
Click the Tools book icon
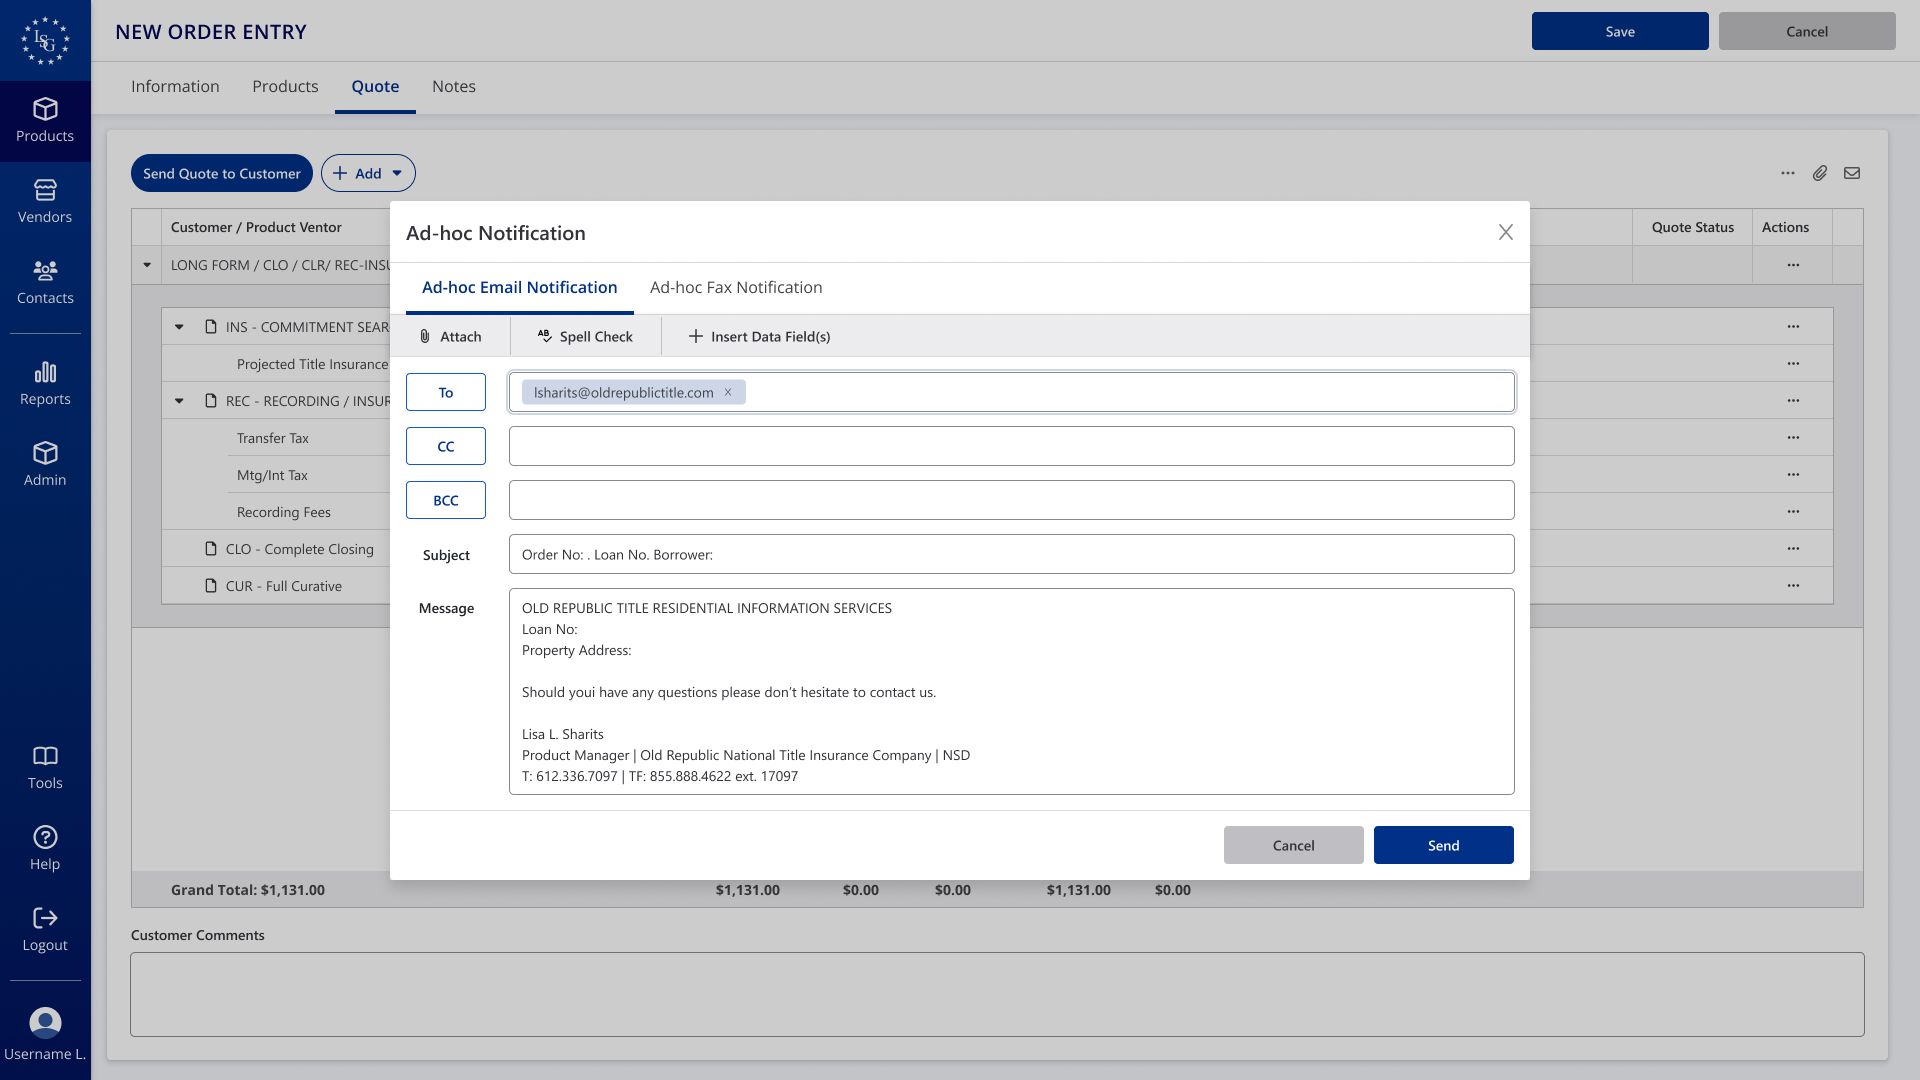[45, 756]
